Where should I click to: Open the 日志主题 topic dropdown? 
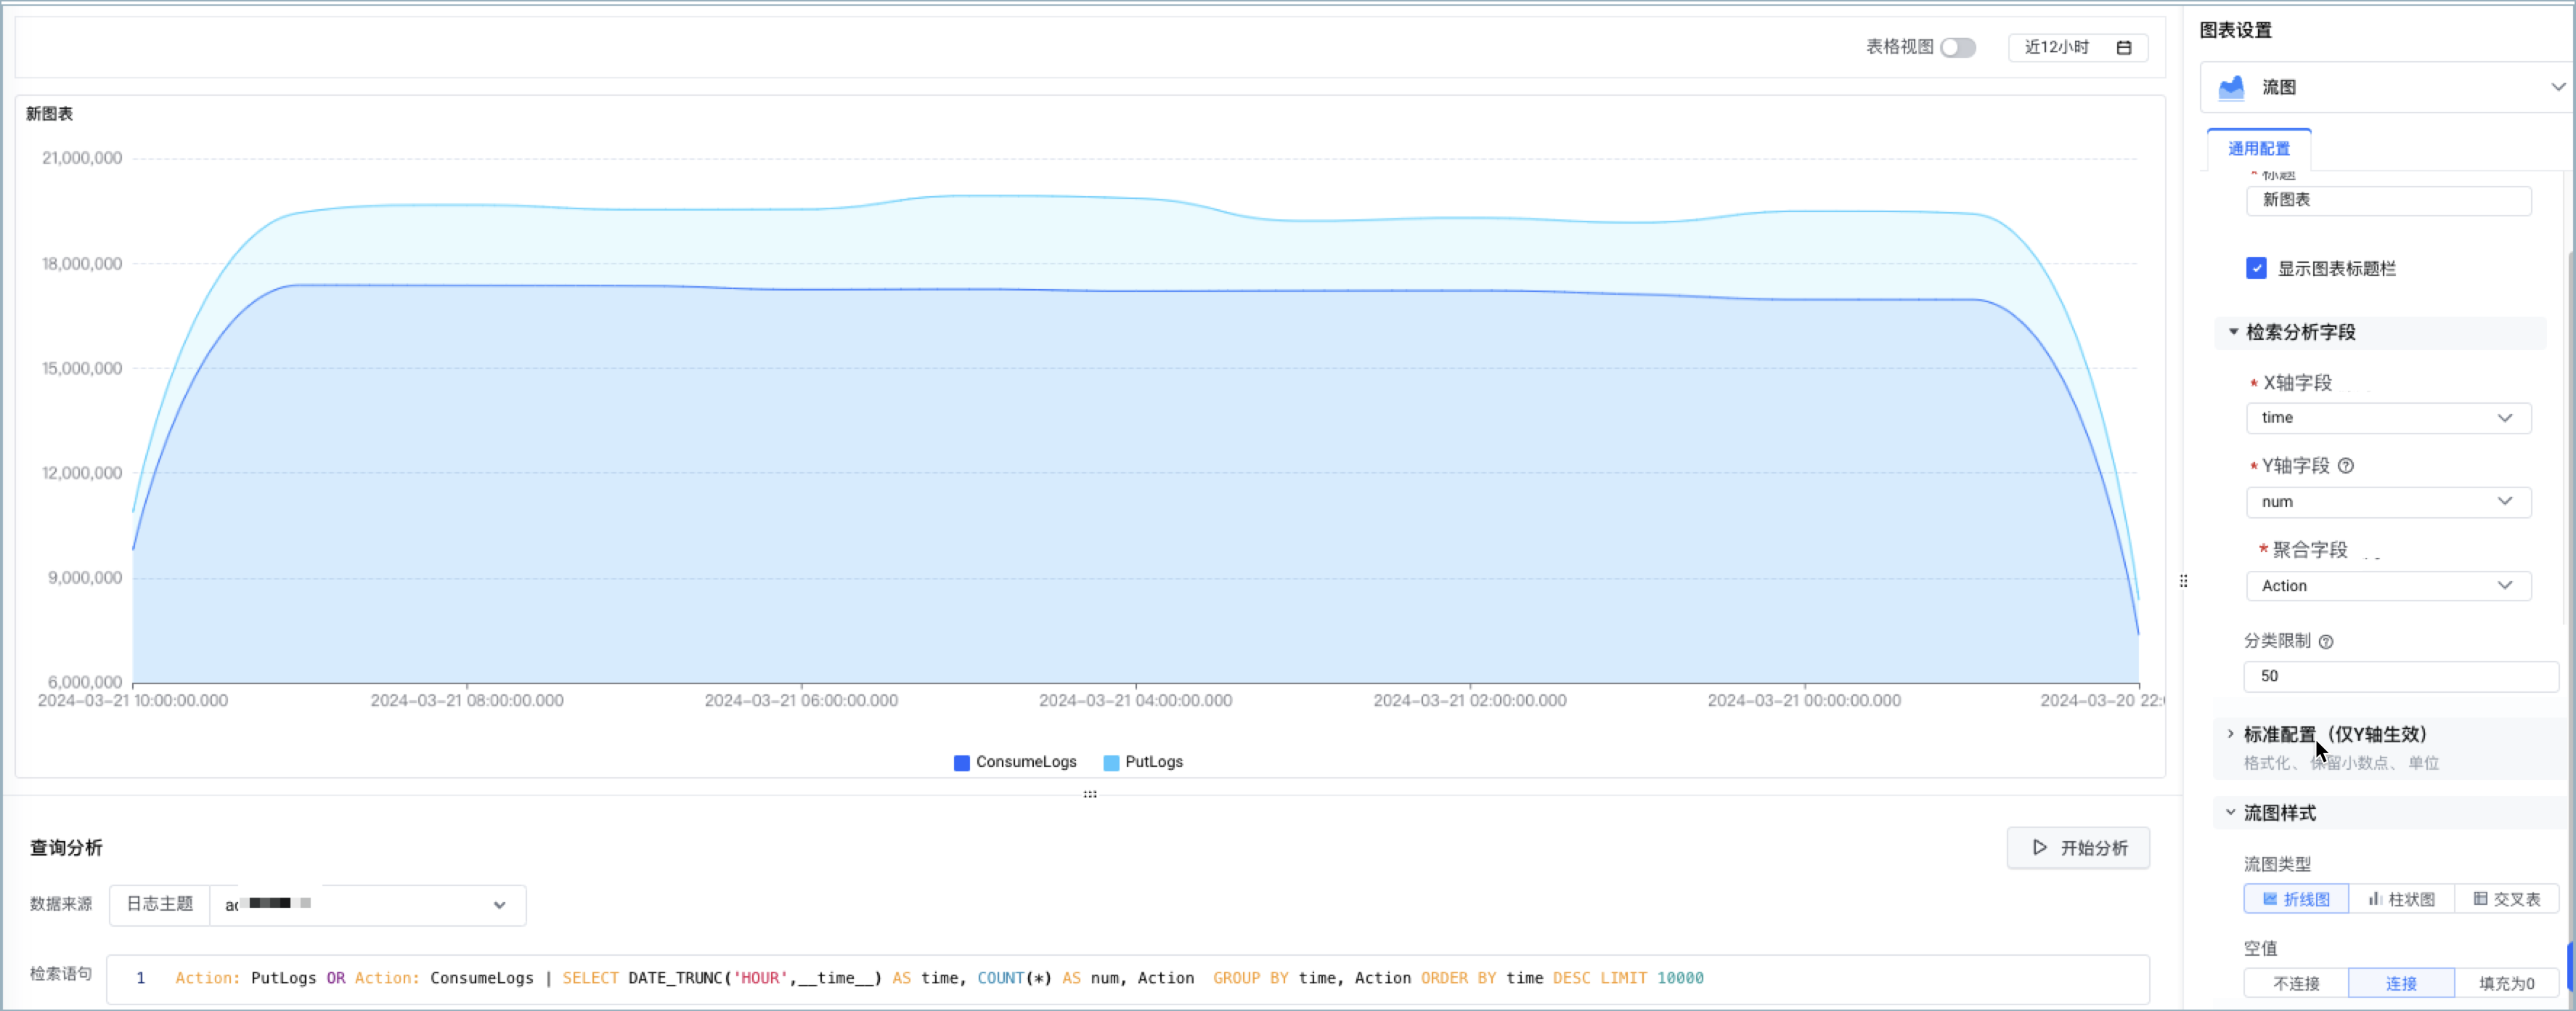coord(368,905)
